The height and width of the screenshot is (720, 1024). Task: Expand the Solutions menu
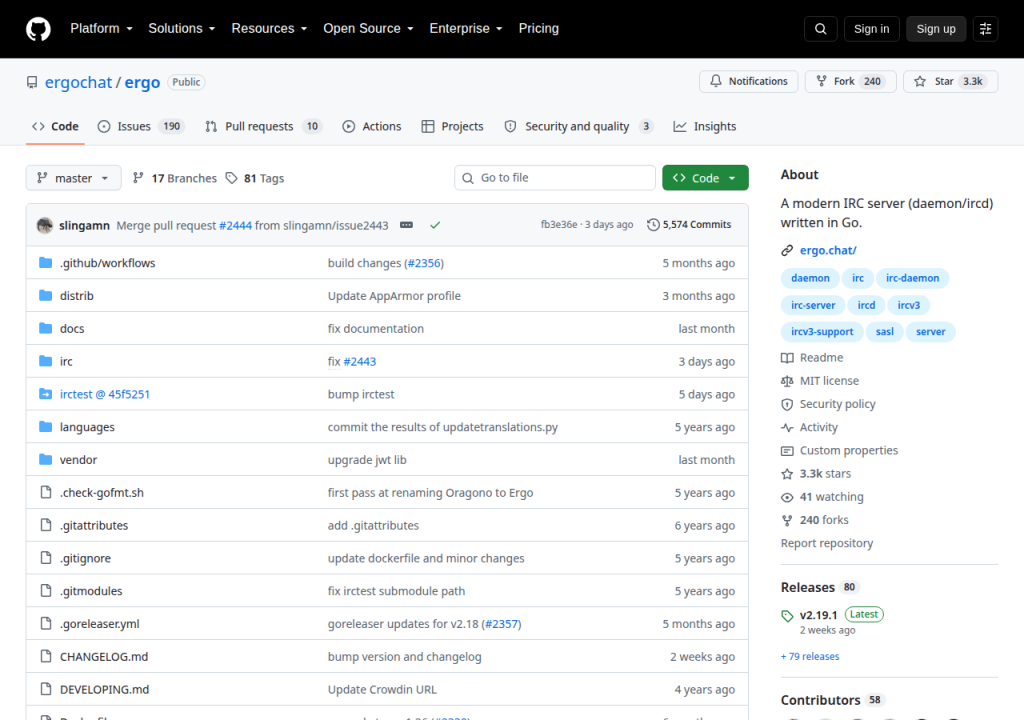pos(182,29)
